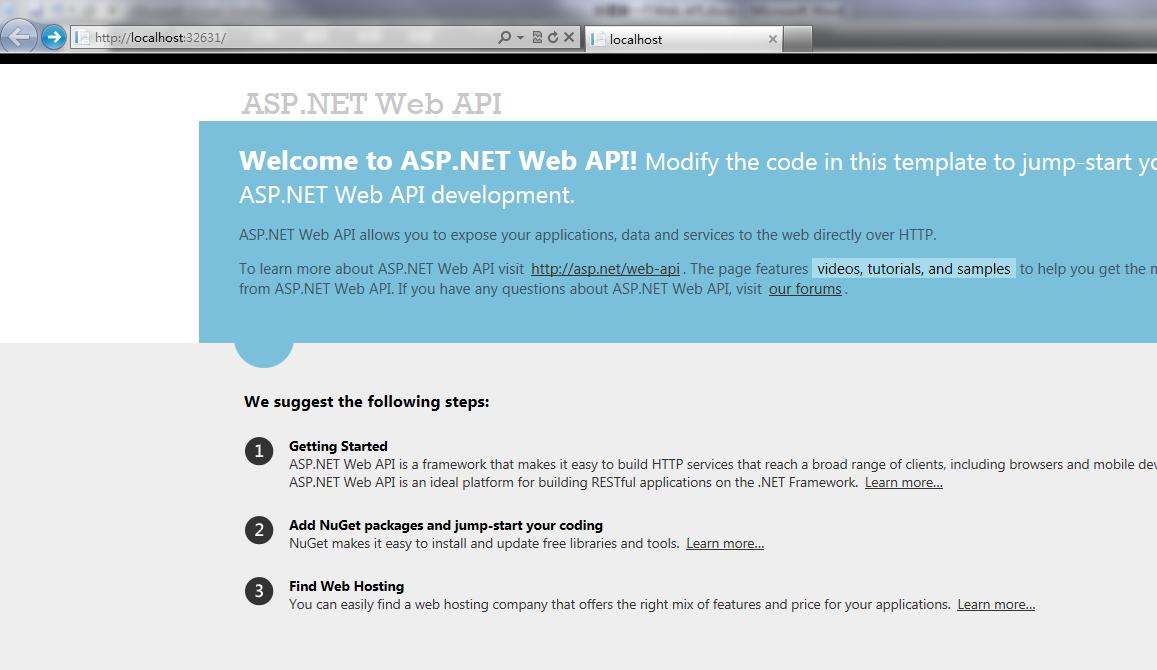Click Learn more under NuGet packages
This screenshot has width=1157, height=670.
[725, 544]
